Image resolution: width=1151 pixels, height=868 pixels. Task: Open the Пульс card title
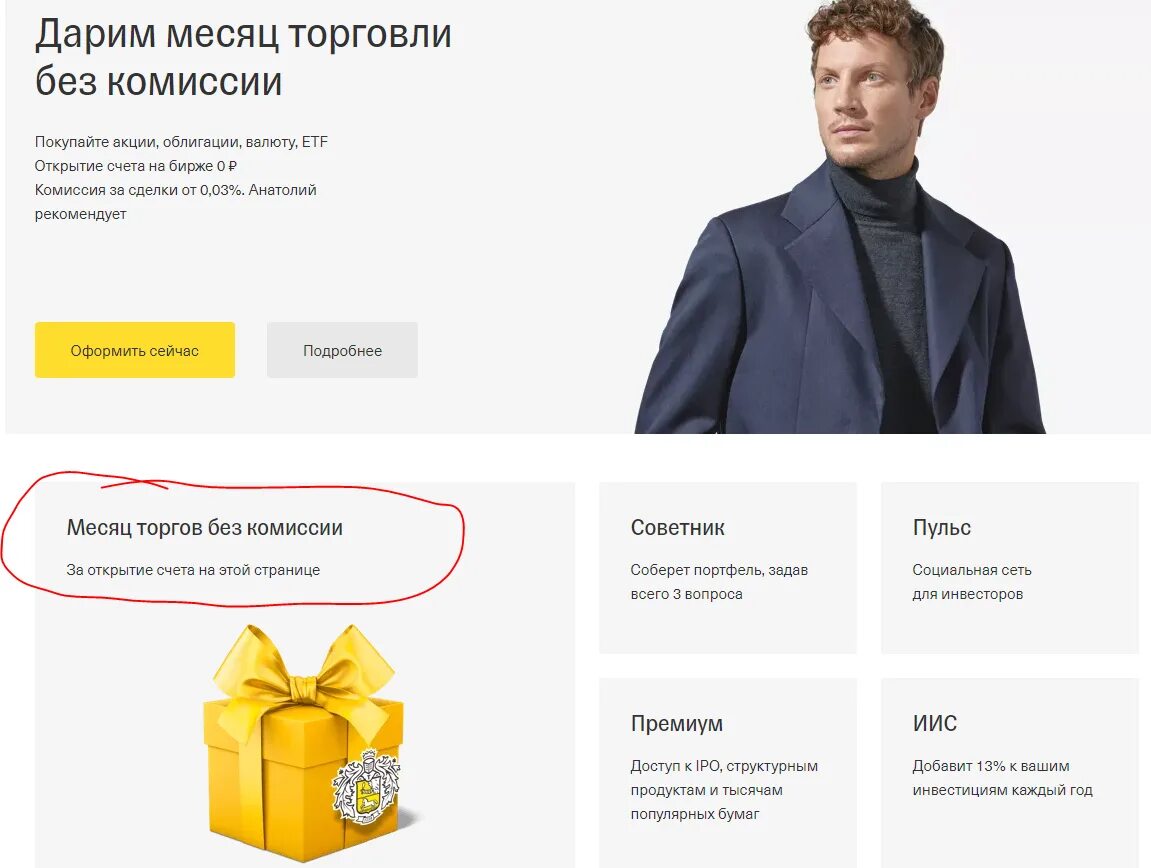[941, 527]
